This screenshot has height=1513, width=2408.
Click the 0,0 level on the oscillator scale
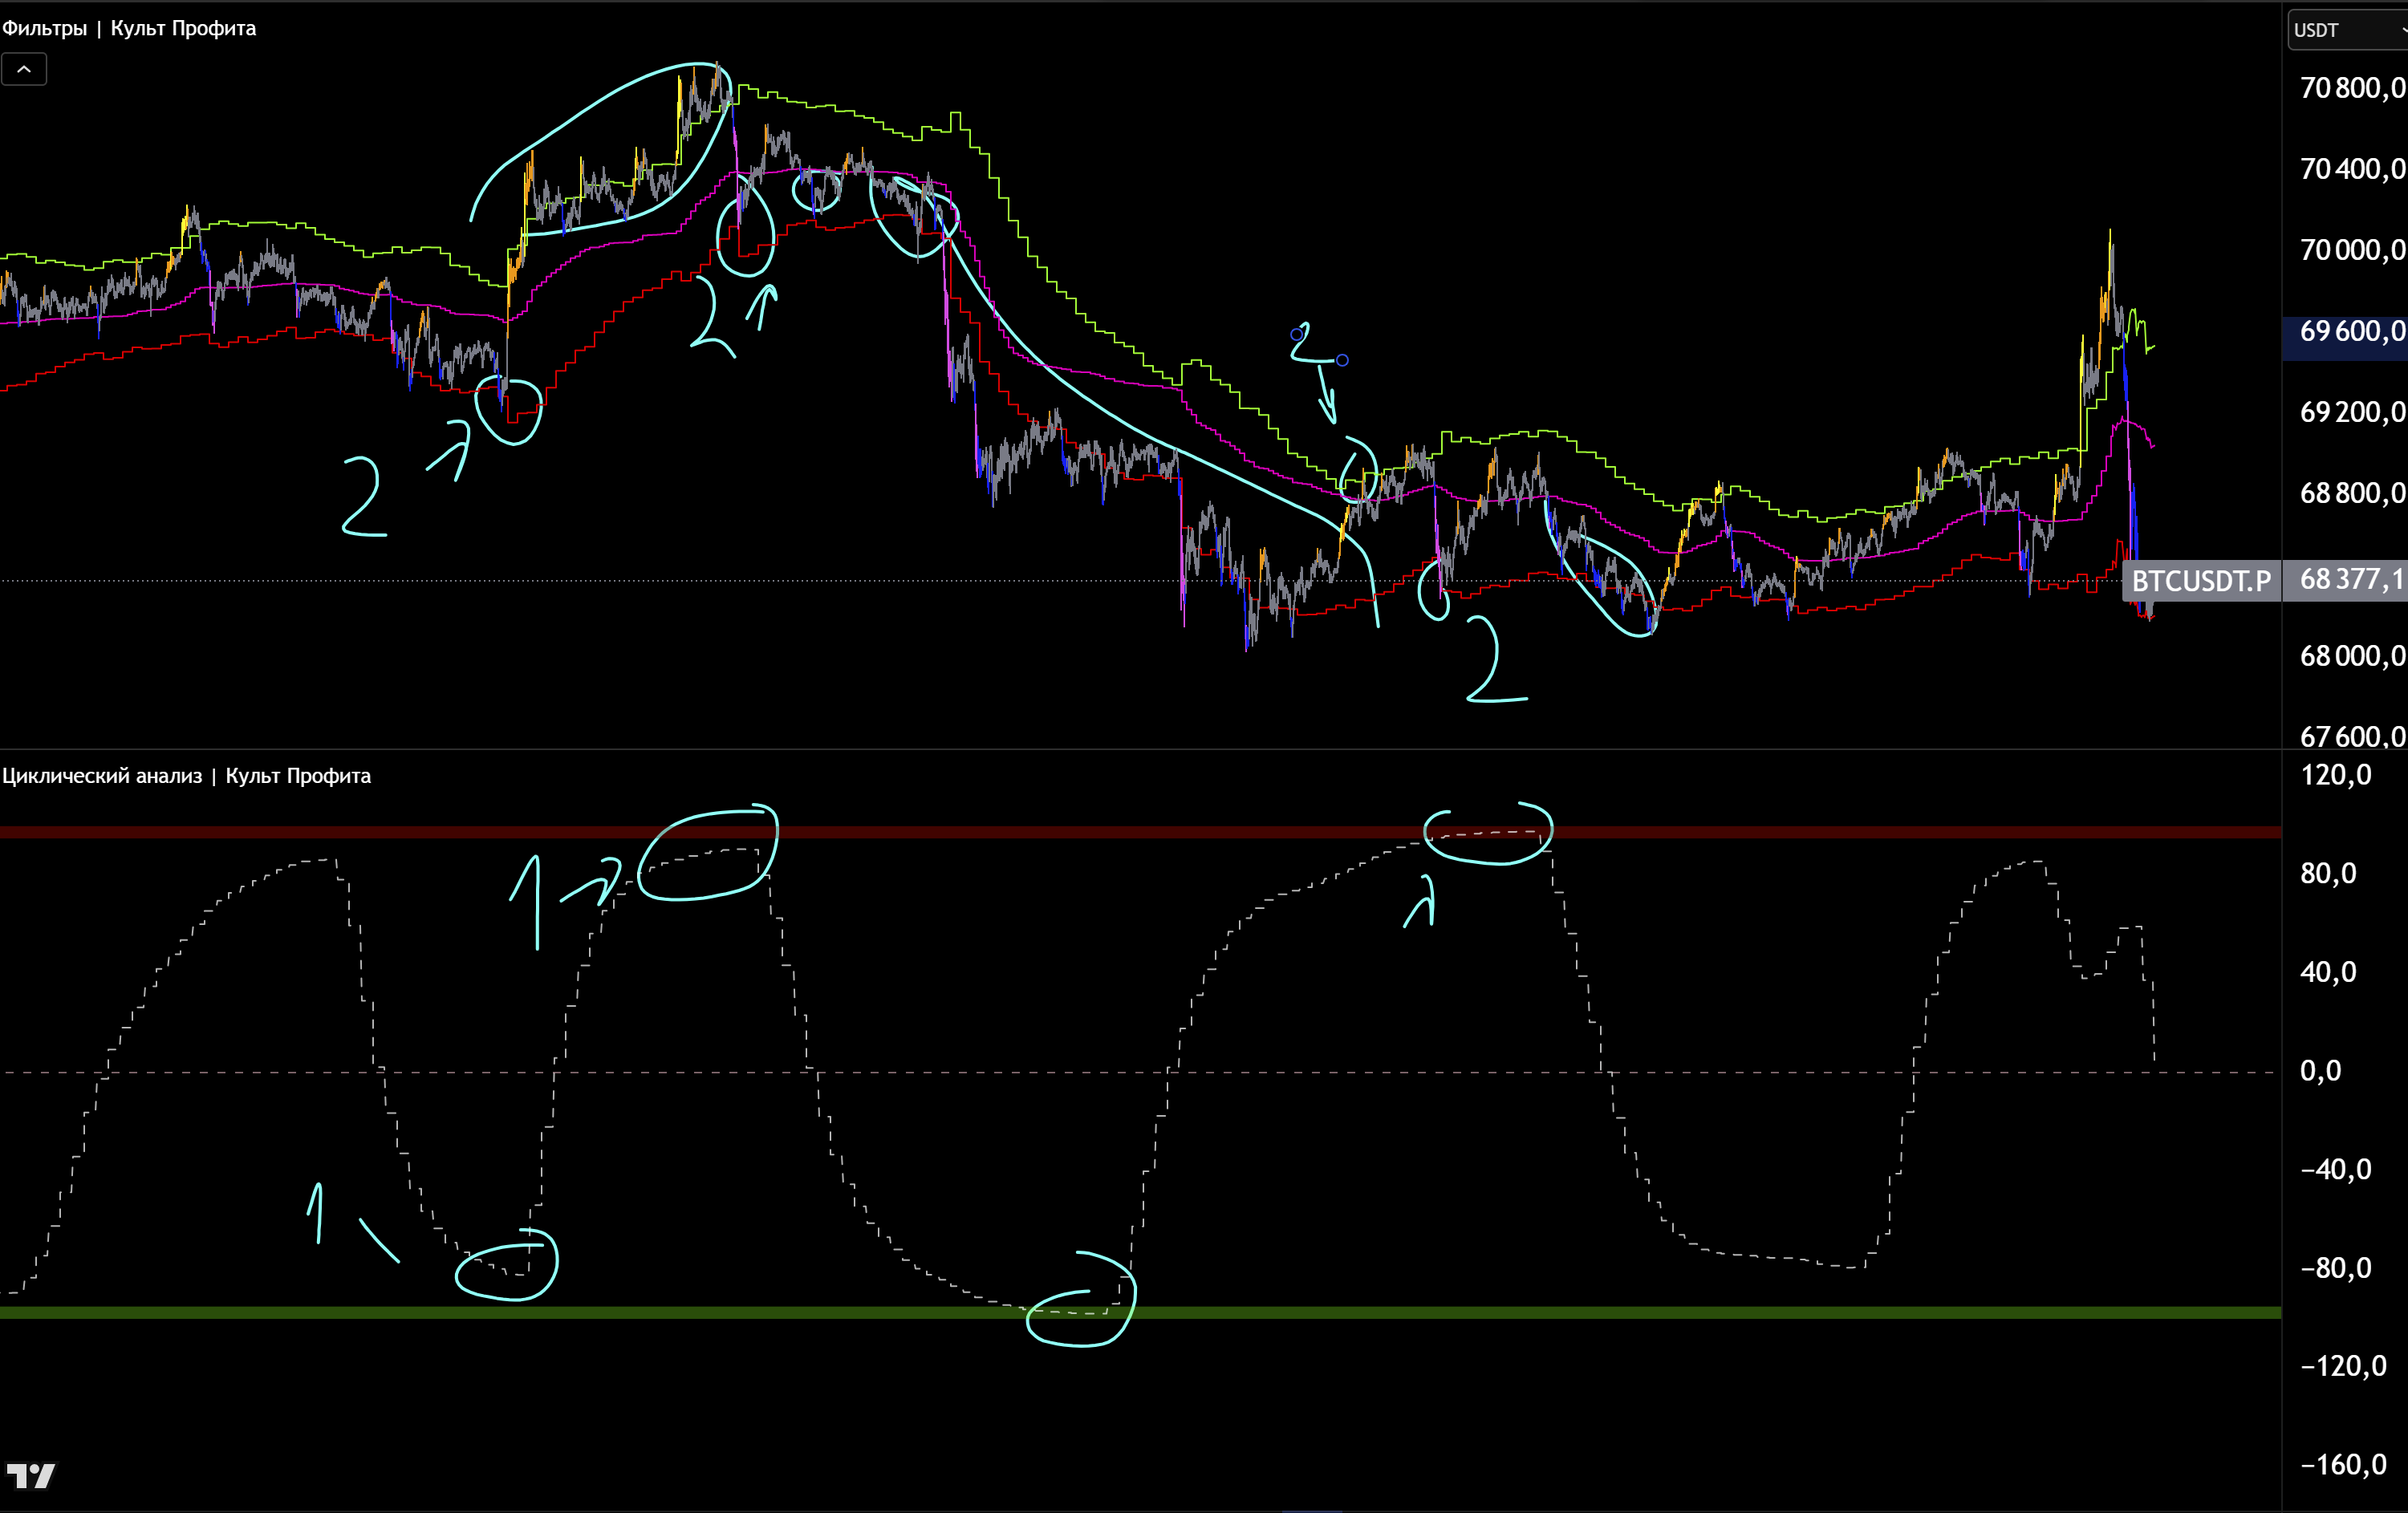[2320, 1071]
